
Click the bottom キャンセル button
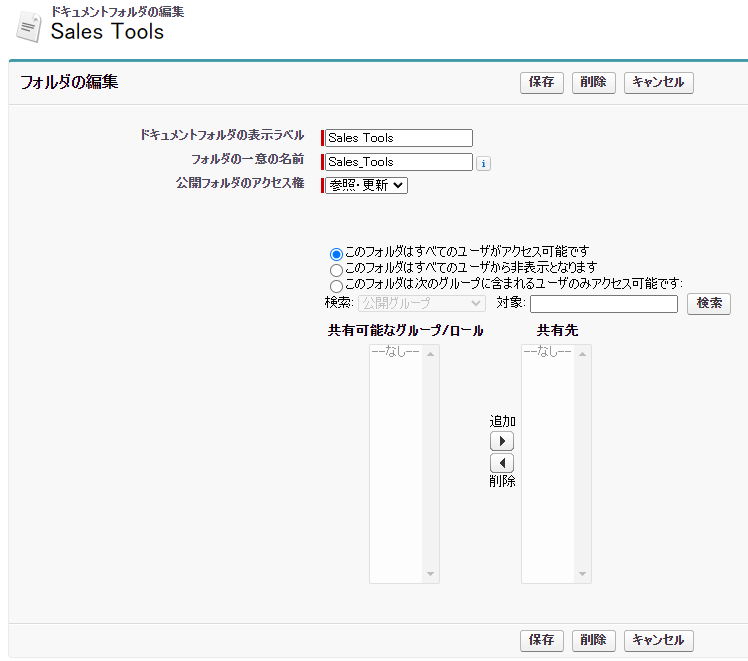coord(658,640)
